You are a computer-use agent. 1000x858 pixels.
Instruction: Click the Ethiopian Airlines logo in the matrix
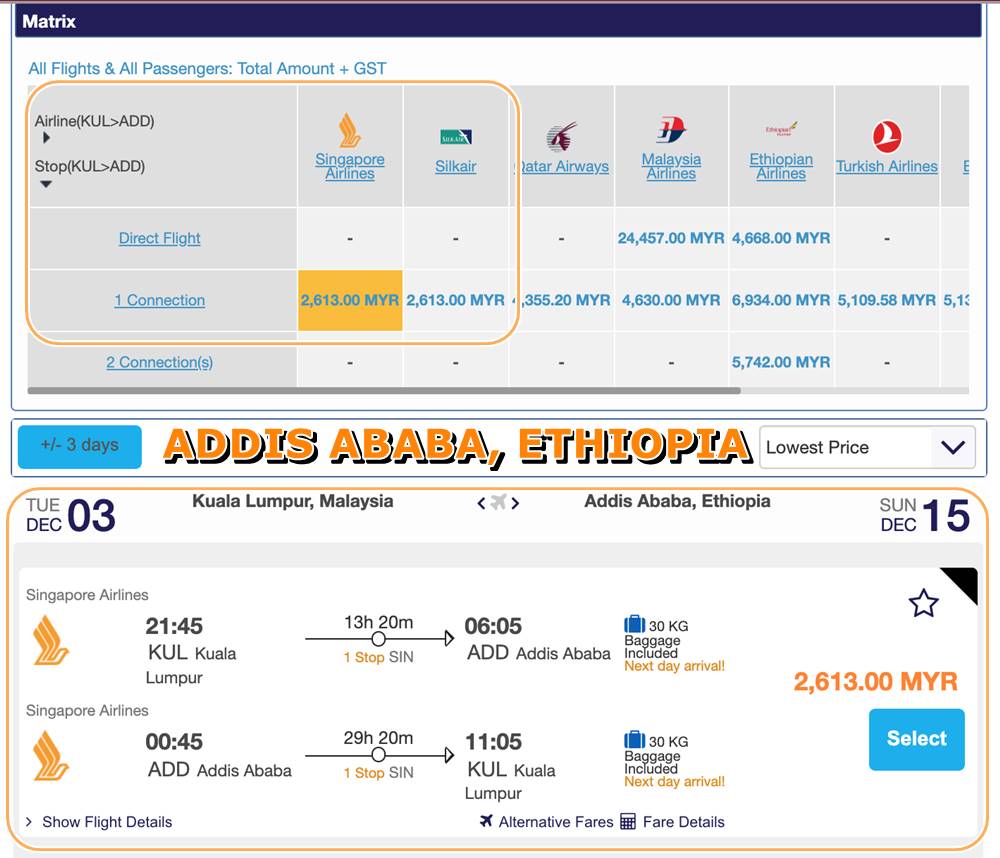click(781, 129)
